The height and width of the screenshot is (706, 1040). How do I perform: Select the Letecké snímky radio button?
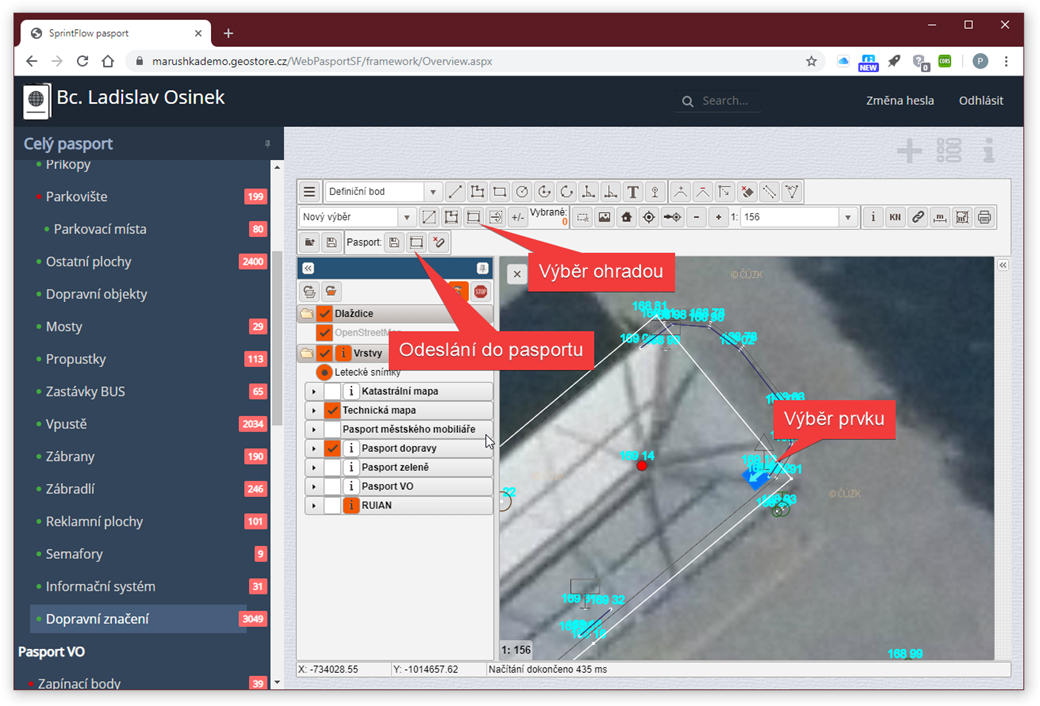(324, 372)
